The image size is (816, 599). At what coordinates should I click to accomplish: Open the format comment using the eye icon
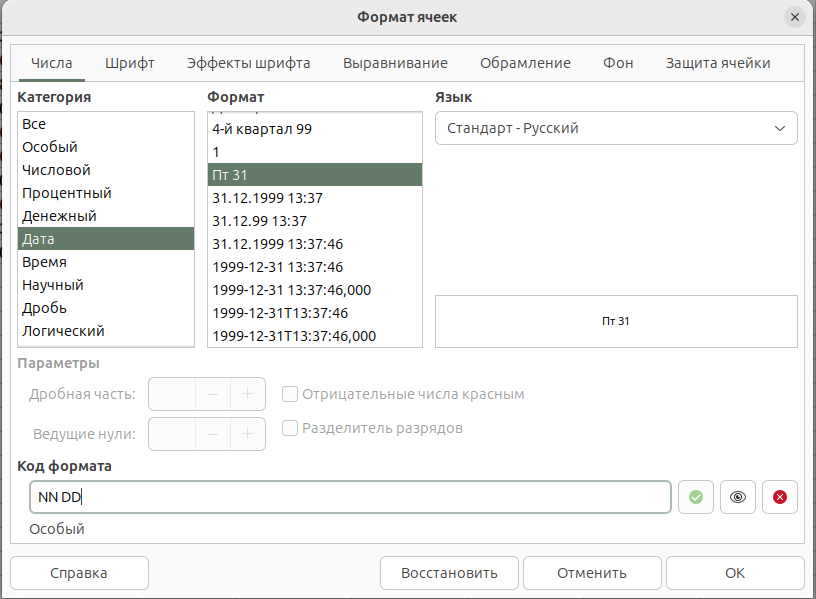[x=738, y=497]
